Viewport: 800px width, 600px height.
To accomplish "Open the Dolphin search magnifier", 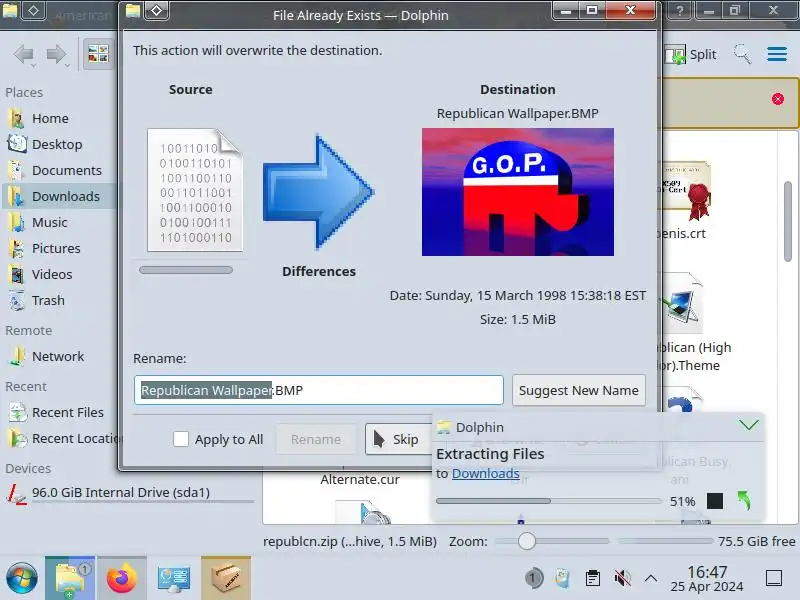I will tap(742, 54).
